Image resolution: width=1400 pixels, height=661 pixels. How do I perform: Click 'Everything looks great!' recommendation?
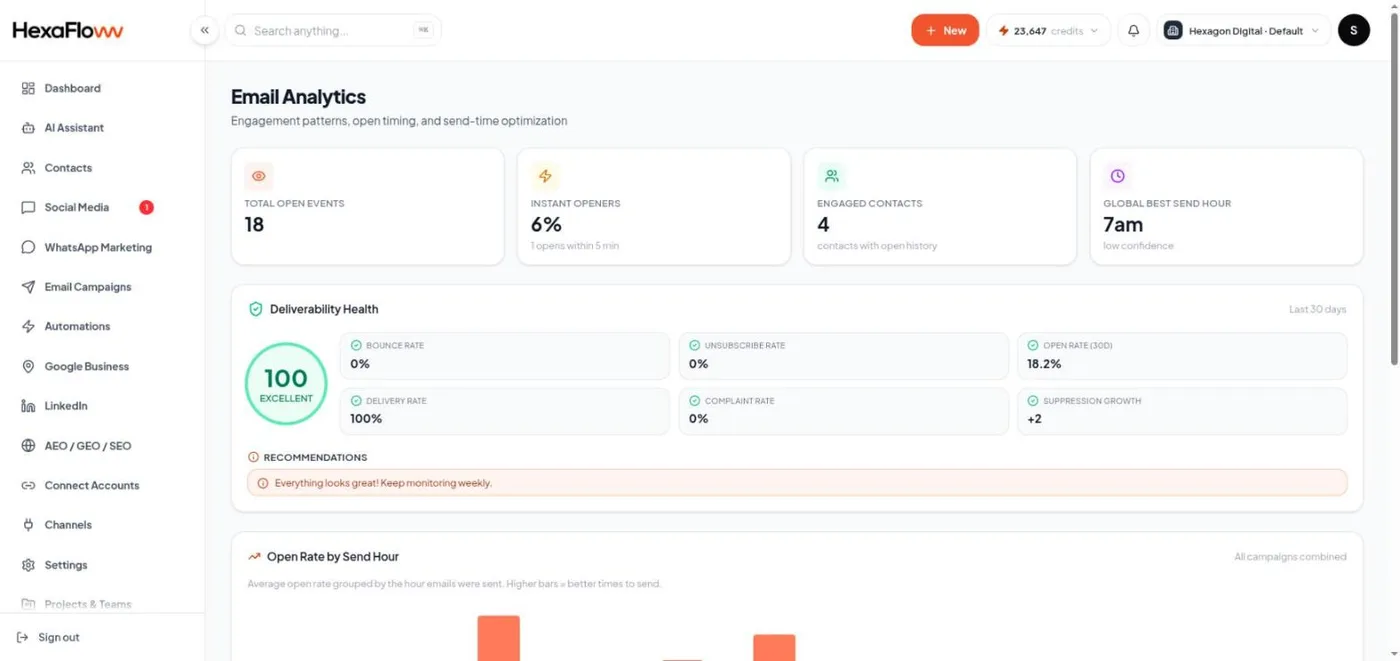click(x=797, y=483)
